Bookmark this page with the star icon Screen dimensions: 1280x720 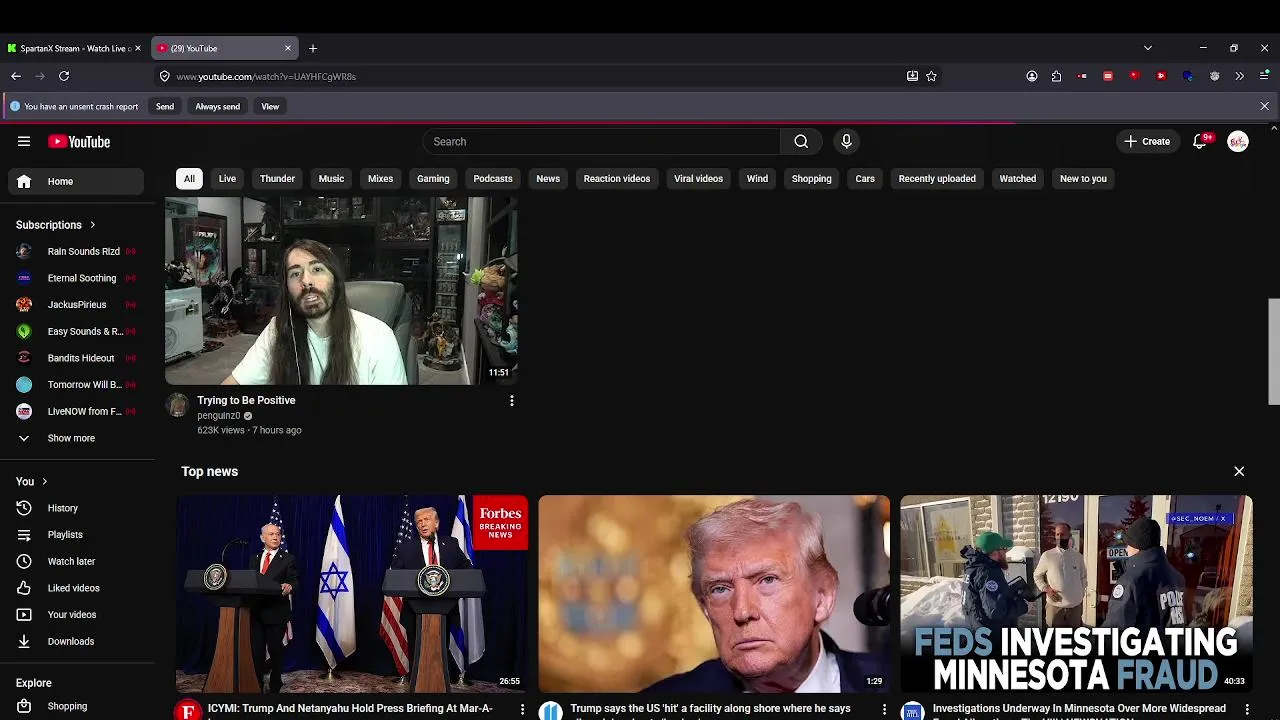coord(931,76)
